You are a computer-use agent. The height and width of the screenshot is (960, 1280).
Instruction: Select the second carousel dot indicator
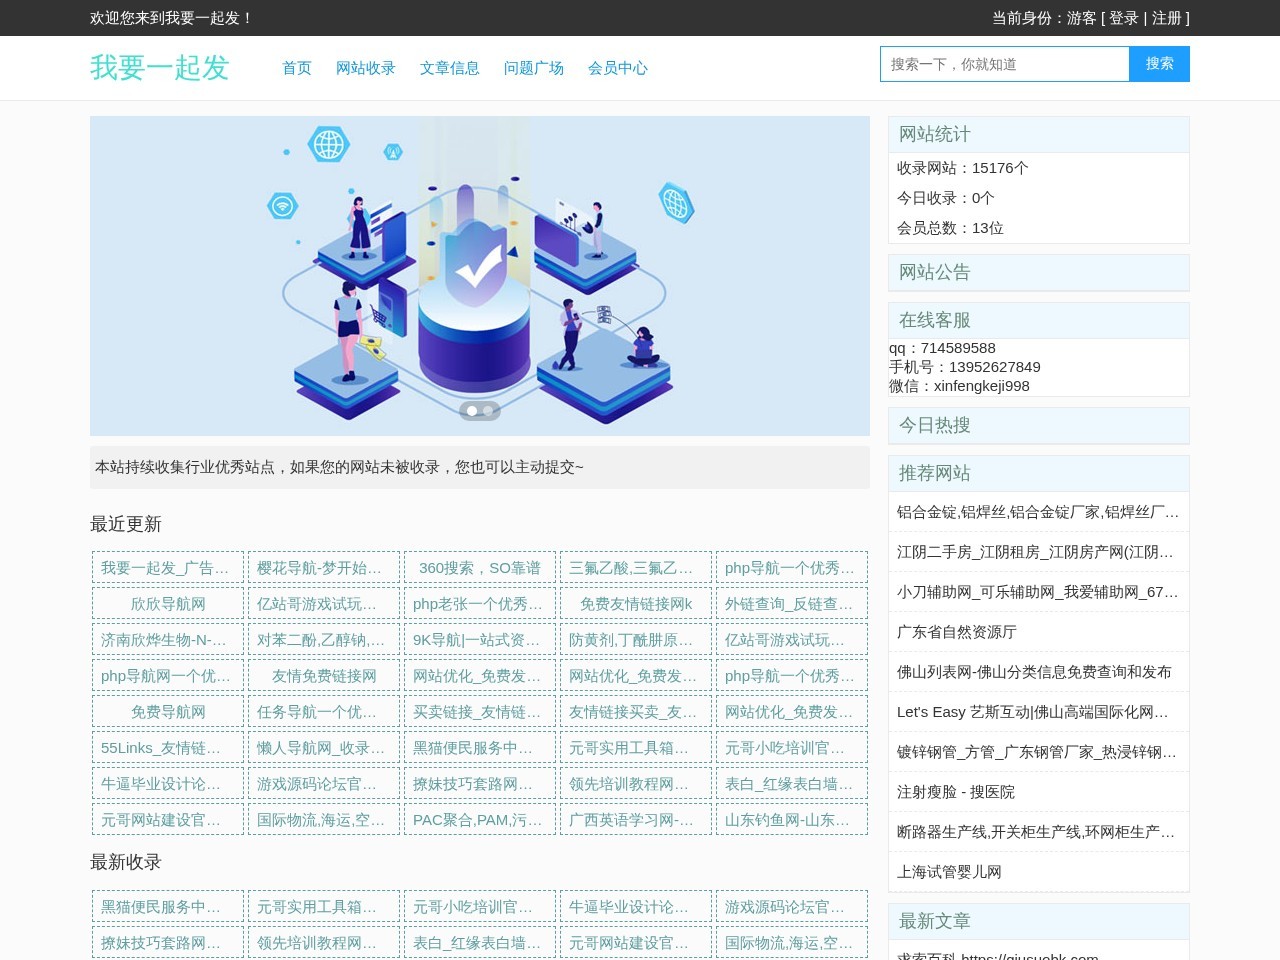click(488, 410)
